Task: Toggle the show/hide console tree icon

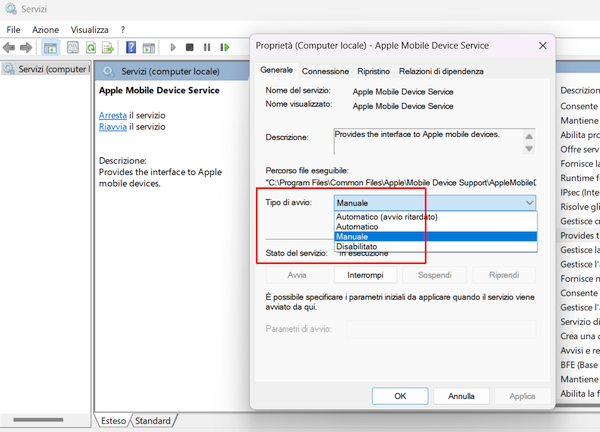Action: tap(50, 47)
